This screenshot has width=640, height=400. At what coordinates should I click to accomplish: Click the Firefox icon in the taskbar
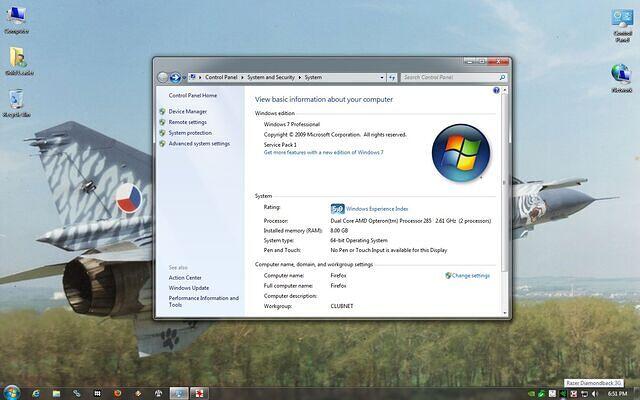[x=117, y=391]
